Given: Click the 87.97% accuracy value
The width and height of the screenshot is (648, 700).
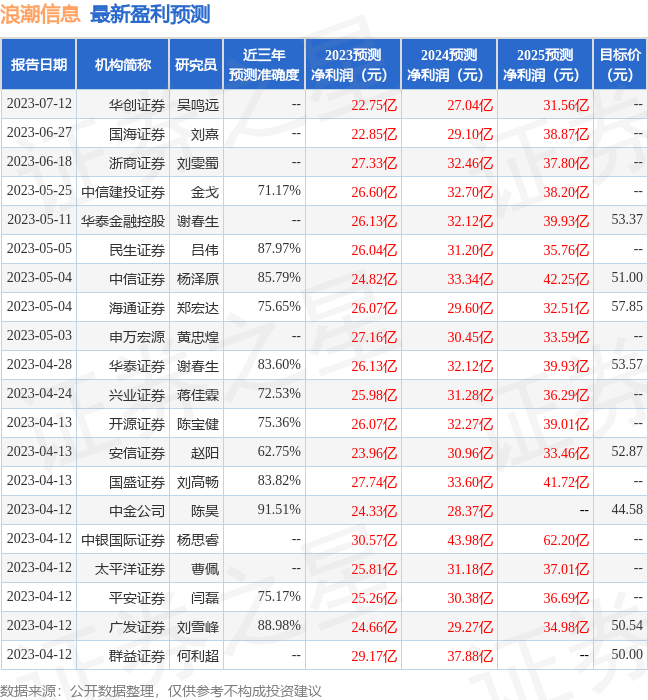Looking at the screenshot, I should coord(279,249).
